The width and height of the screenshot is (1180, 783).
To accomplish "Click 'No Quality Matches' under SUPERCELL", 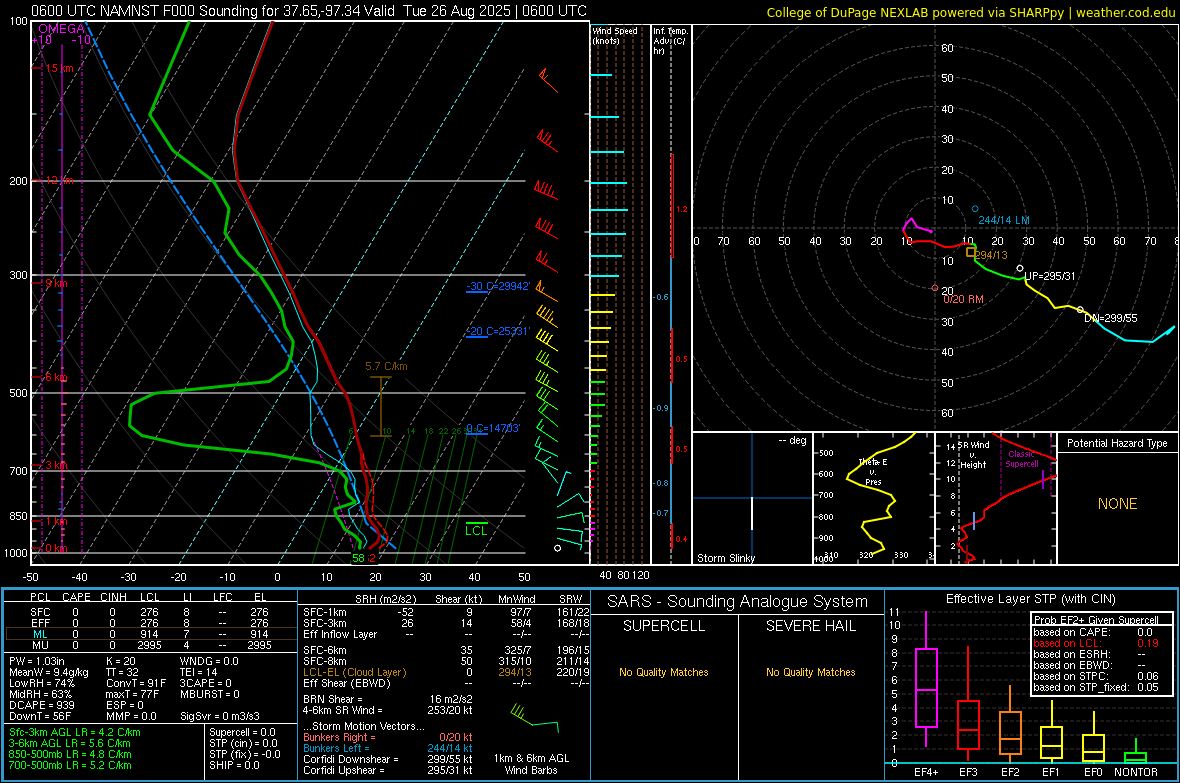I will [664, 672].
